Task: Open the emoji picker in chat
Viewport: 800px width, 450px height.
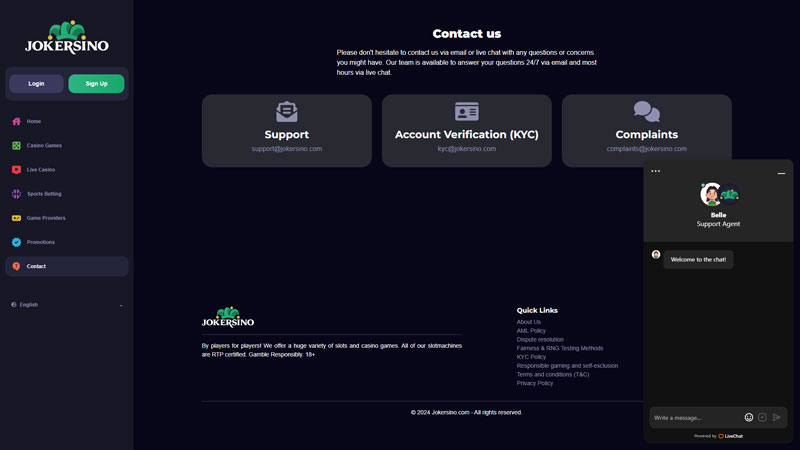Action: pos(748,417)
